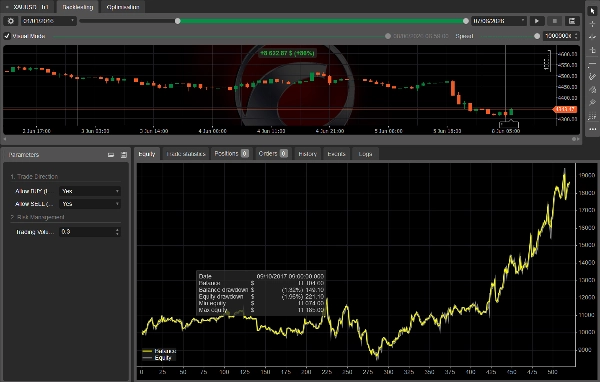Open the Trade statistics tab
The image size is (600, 382).
[186, 154]
